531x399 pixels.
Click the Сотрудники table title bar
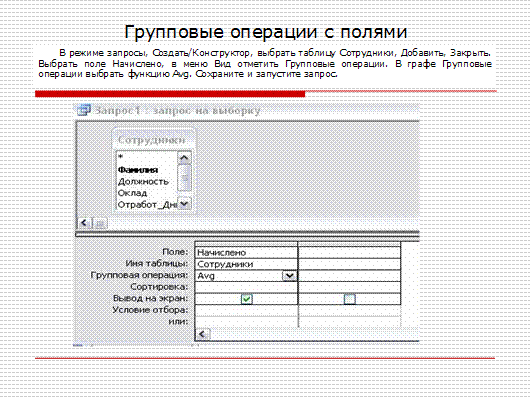pyautogui.click(x=153, y=140)
